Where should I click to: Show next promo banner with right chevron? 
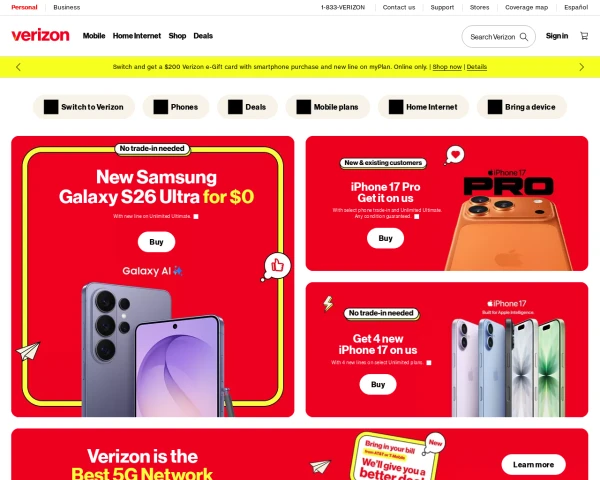pyautogui.click(x=582, y=67)
